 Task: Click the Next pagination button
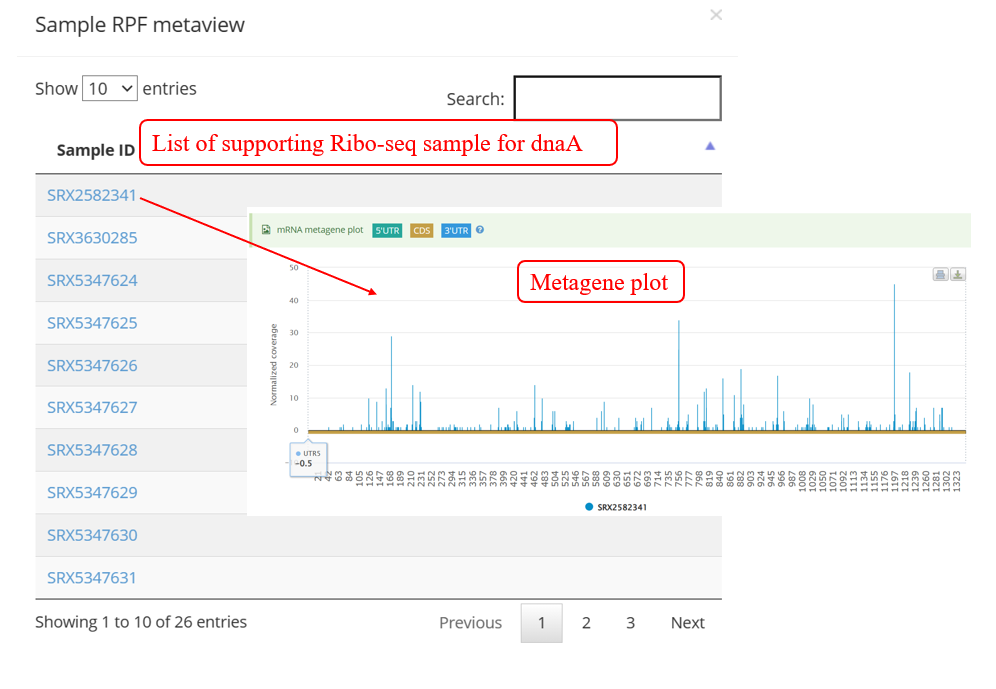(x=687, y=623)
